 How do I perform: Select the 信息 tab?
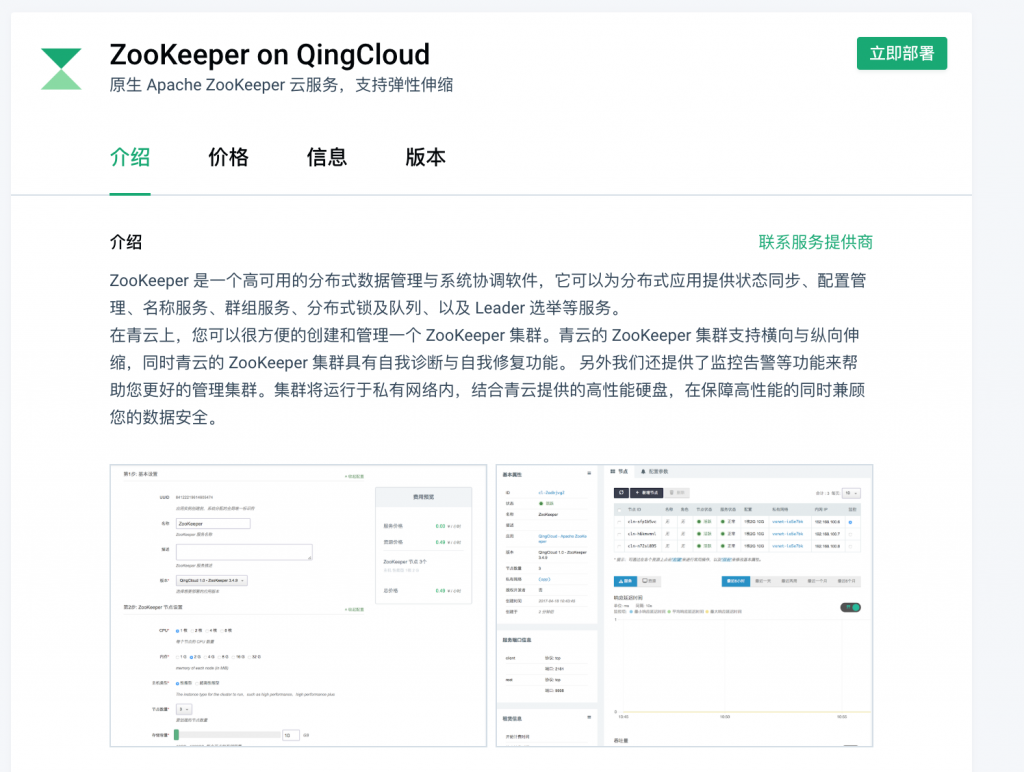(x=327, y=157)
